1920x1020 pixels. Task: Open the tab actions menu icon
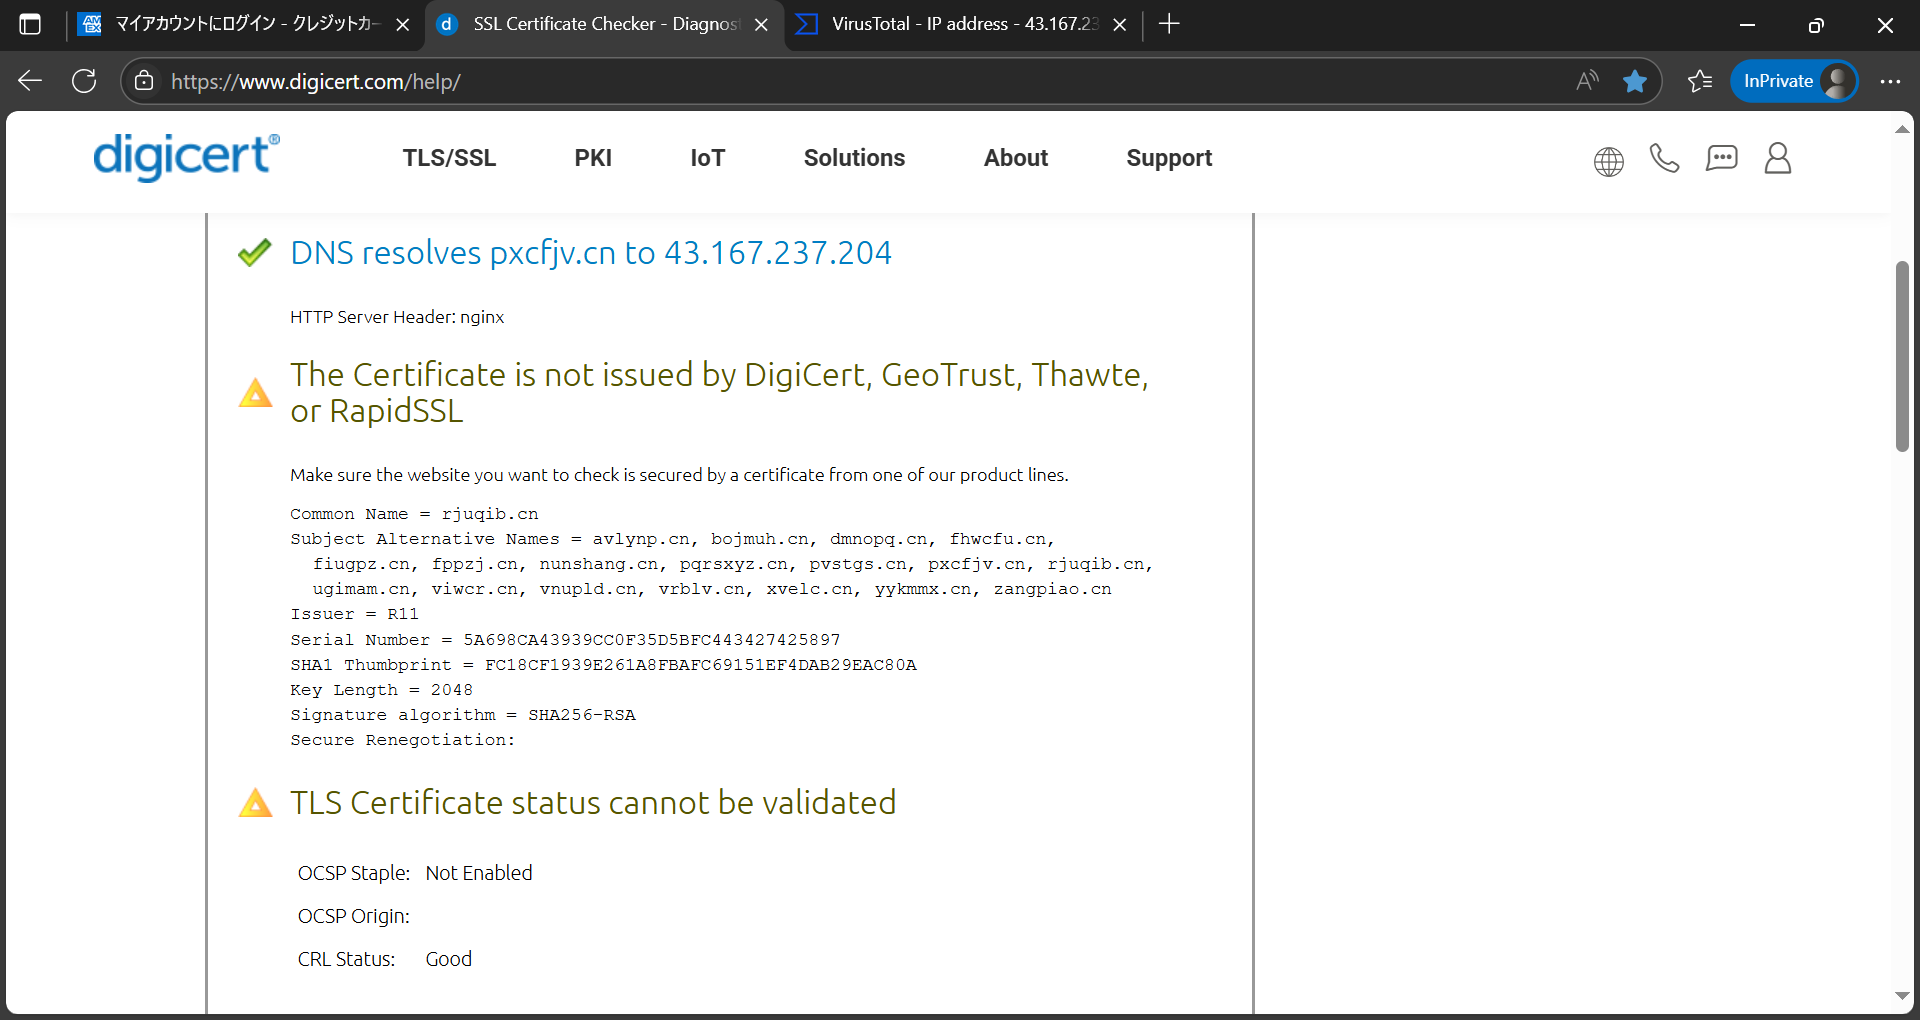30,24
